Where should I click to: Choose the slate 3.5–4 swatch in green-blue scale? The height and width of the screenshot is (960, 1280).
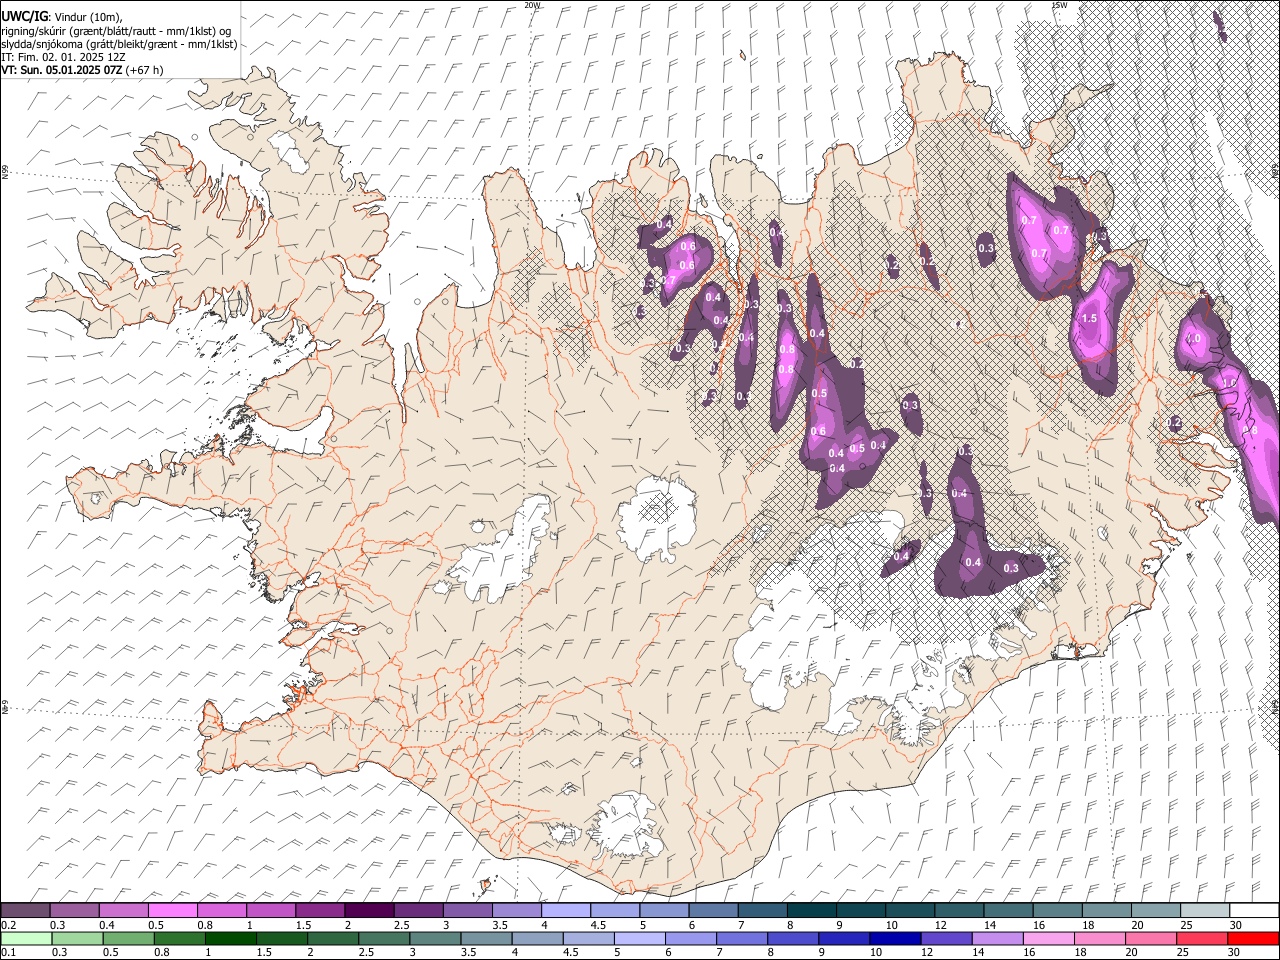point(485,939)
